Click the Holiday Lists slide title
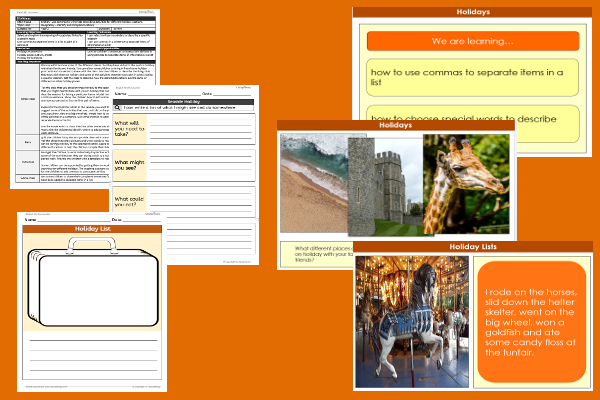The height and width of the screenshot is (400, 600). click(x=473, y=247)
